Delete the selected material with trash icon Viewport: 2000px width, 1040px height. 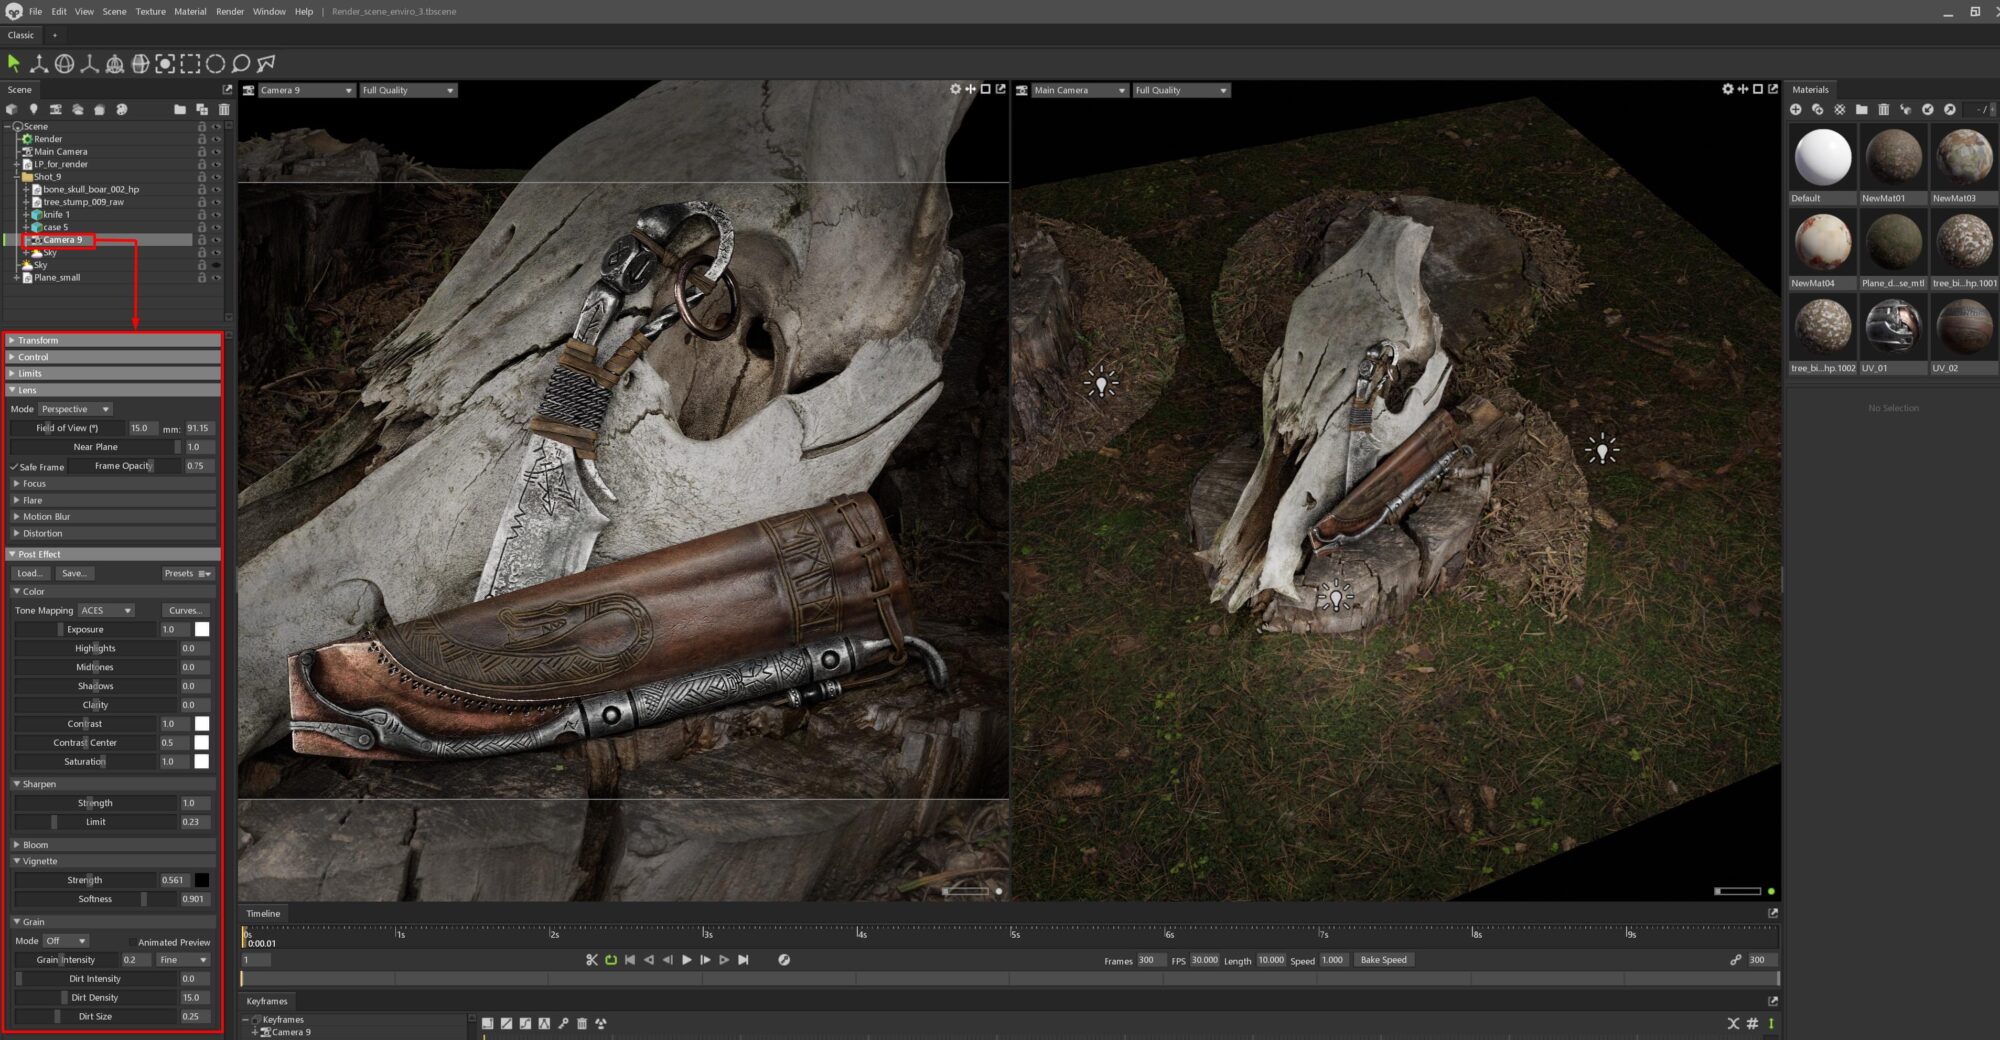[1883, 109]
